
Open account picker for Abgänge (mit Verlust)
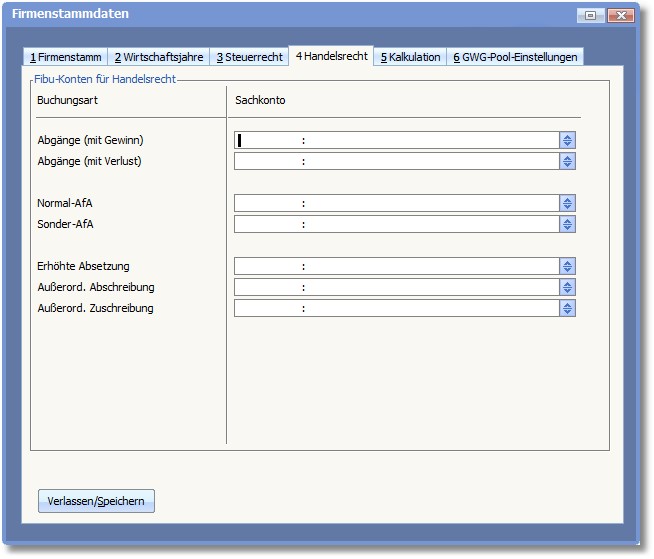coord(568,162)
